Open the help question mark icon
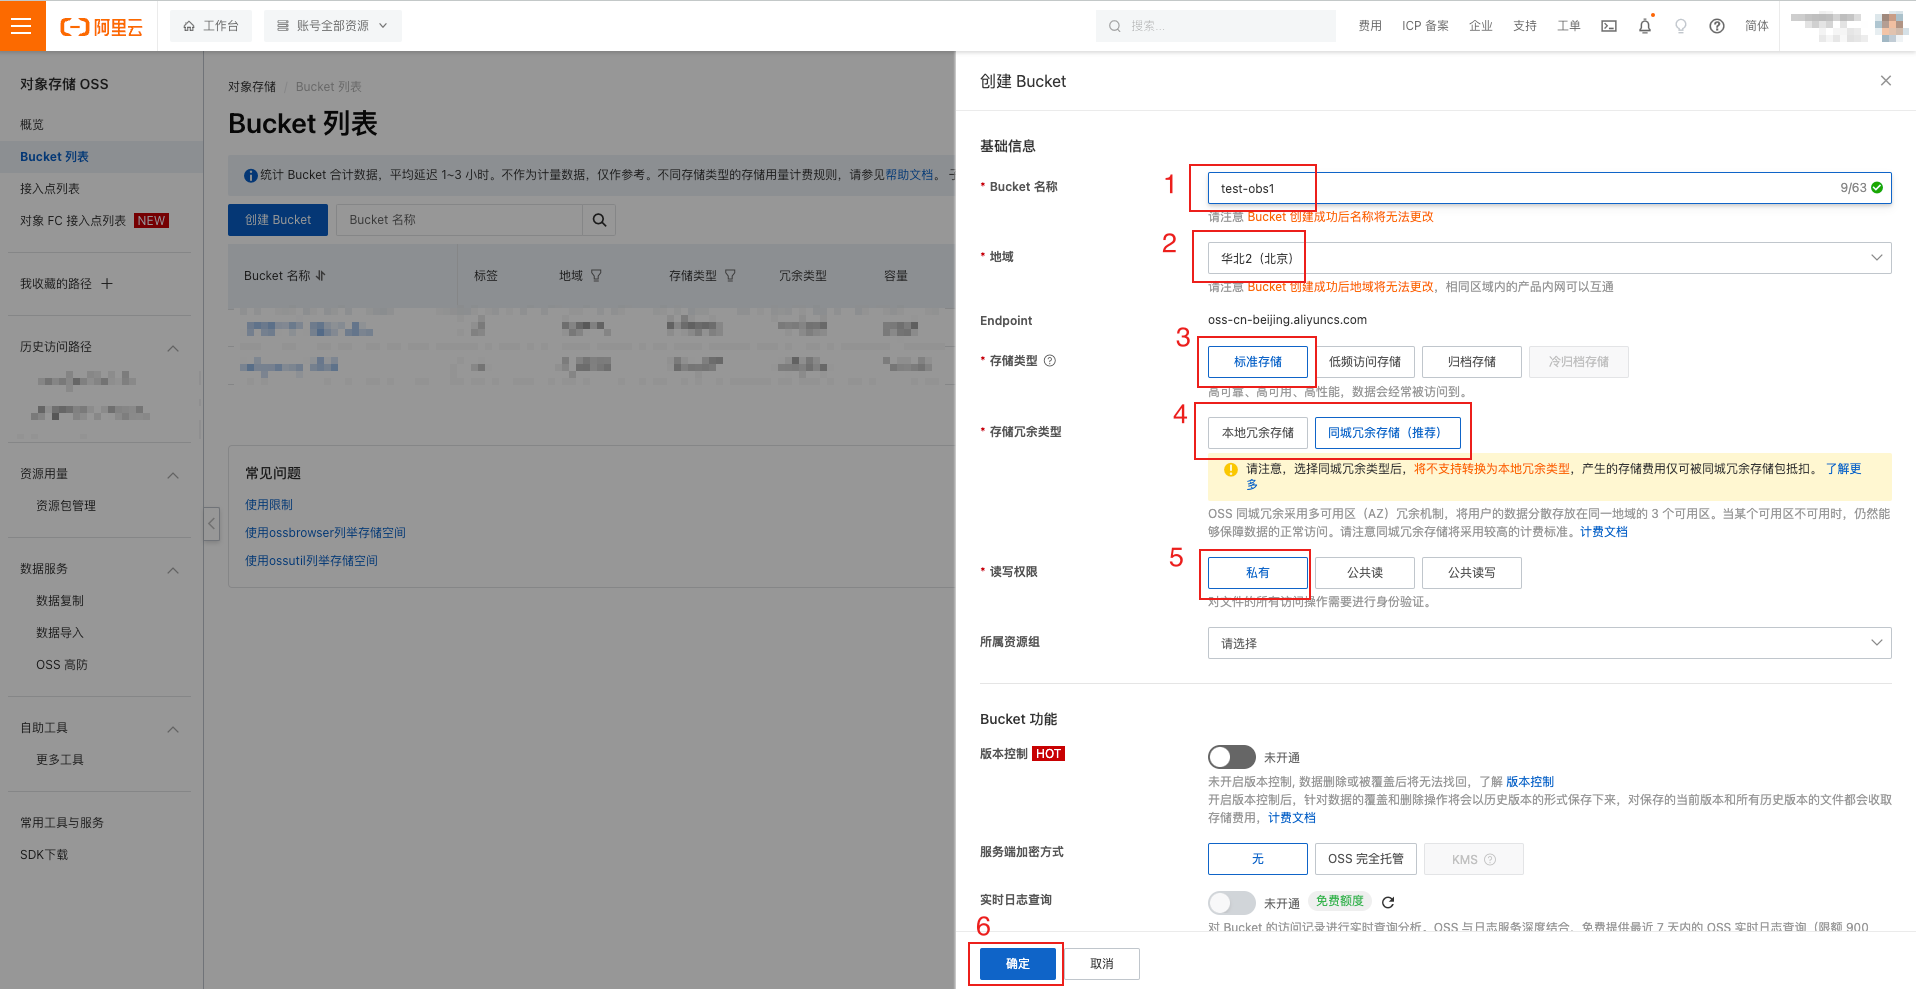 [1717, 26]
